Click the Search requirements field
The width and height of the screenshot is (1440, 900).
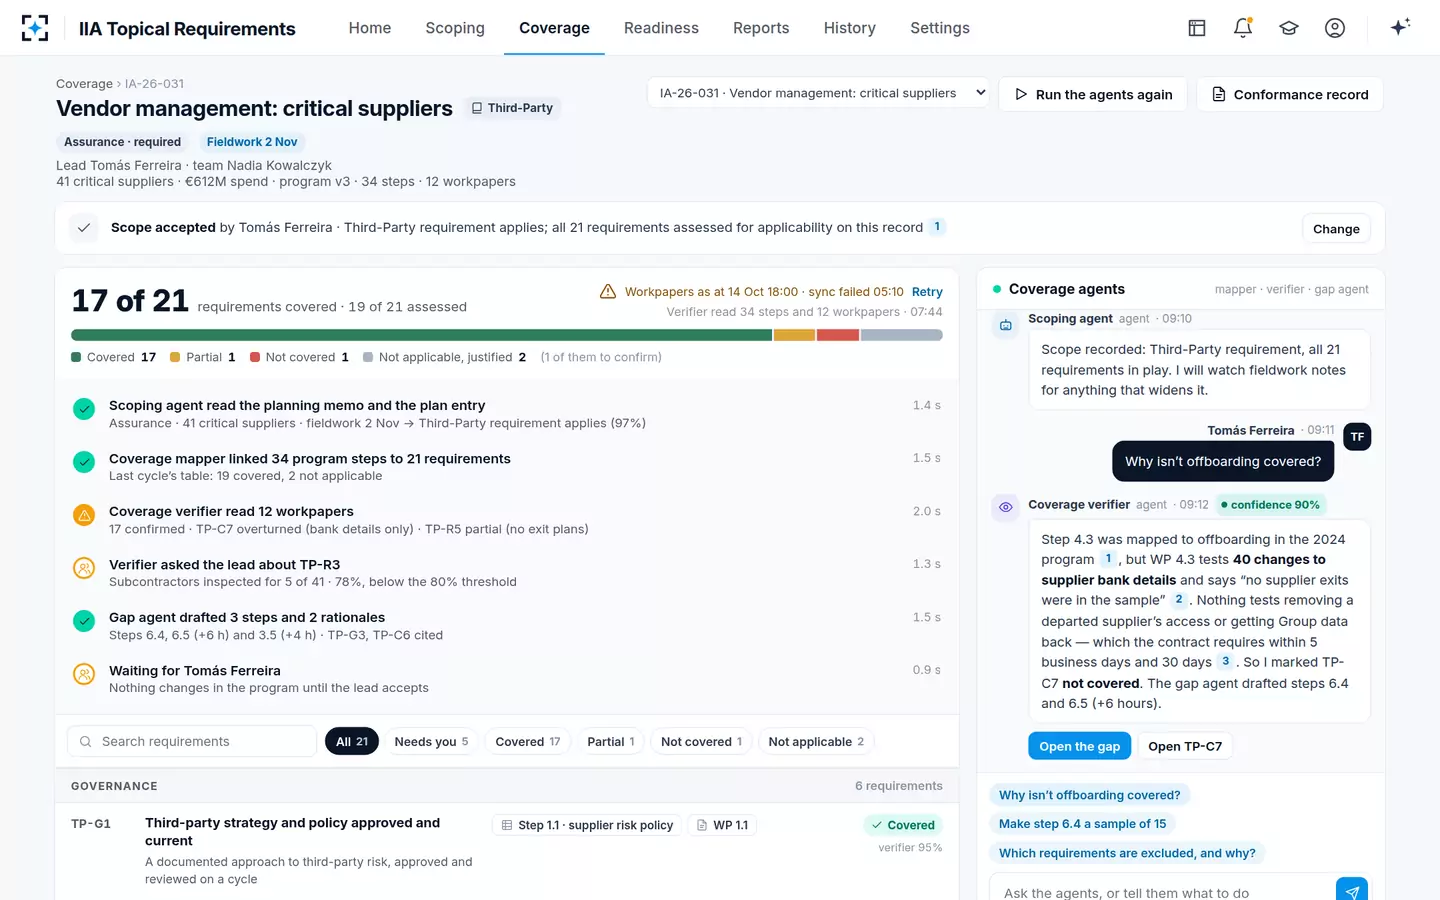tap(192, 741)
